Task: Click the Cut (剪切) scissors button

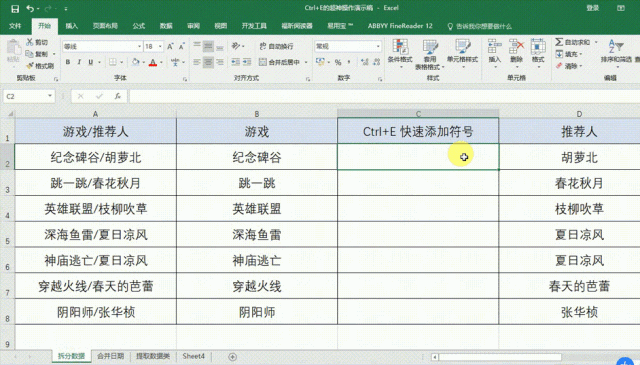Action: [x=37, y=42]
